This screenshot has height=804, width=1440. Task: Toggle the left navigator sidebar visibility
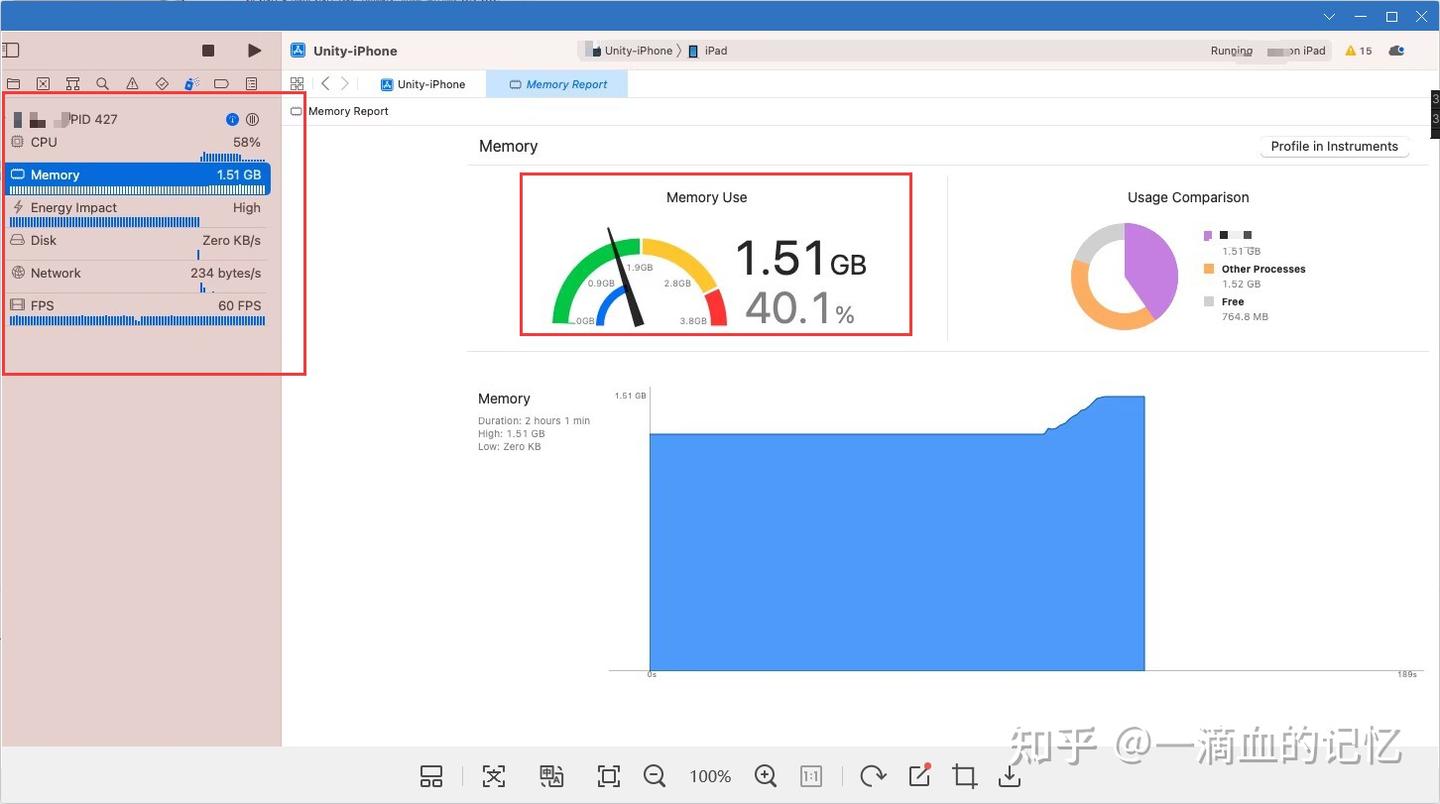click(x=11, y=49)
